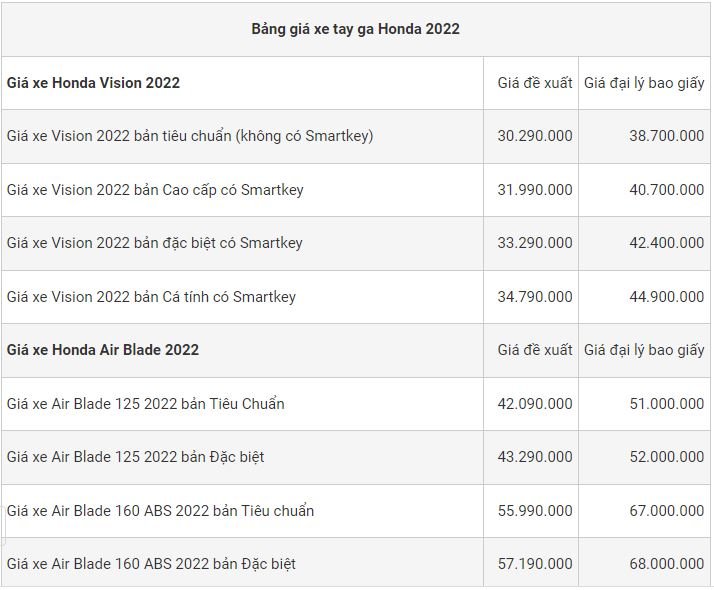Viewport: 714px width, 590px height.
Task: Select dealer price 40.700.000
Action: pyautogui.click(x=667, y=189)
